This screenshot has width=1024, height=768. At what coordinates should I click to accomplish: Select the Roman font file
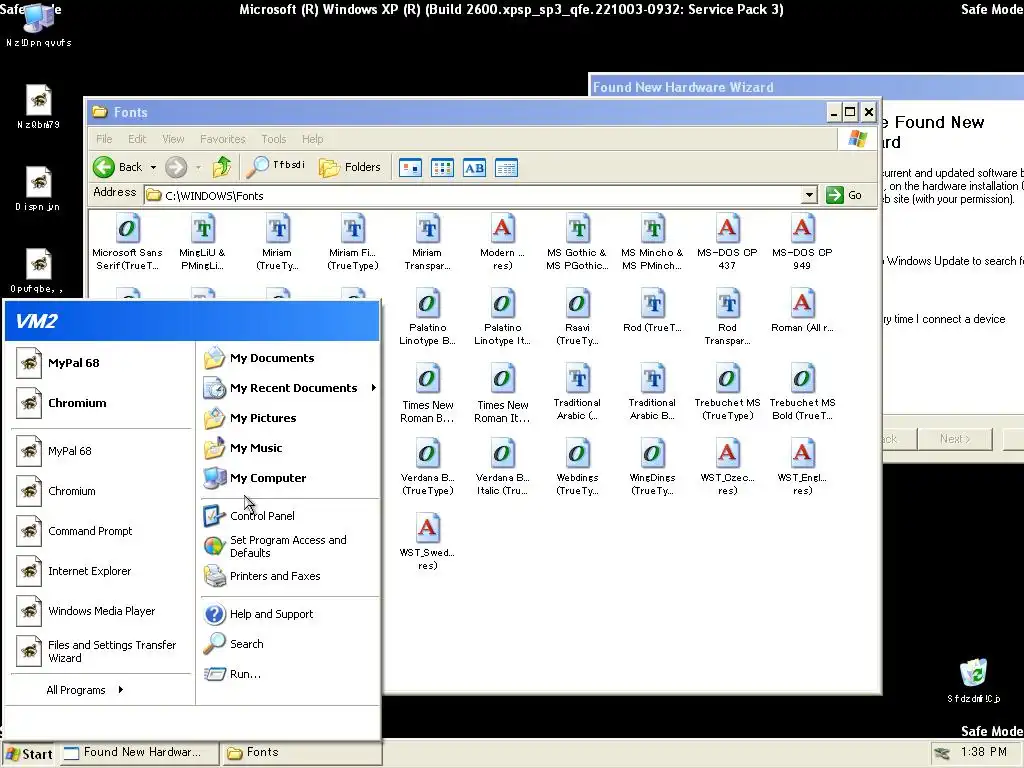pyautogui.click(x=802, y=304)
